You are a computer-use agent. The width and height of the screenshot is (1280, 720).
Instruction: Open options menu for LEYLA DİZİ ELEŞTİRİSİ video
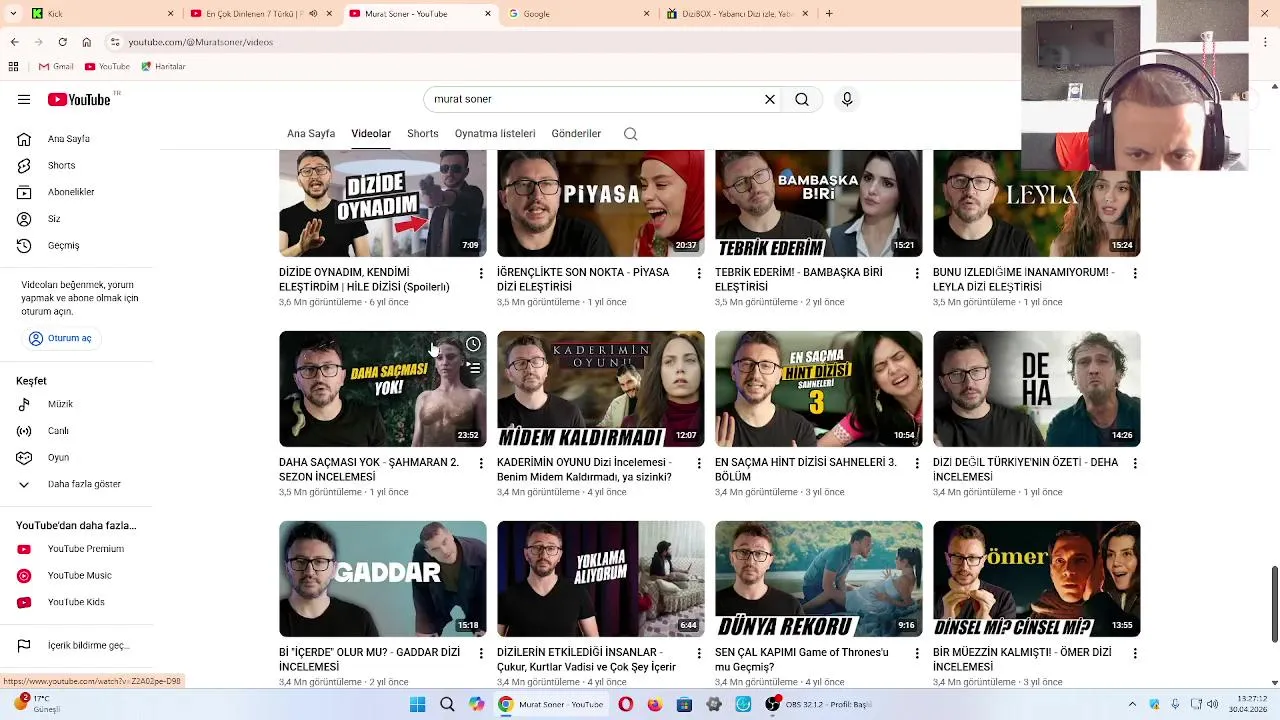1135,273
